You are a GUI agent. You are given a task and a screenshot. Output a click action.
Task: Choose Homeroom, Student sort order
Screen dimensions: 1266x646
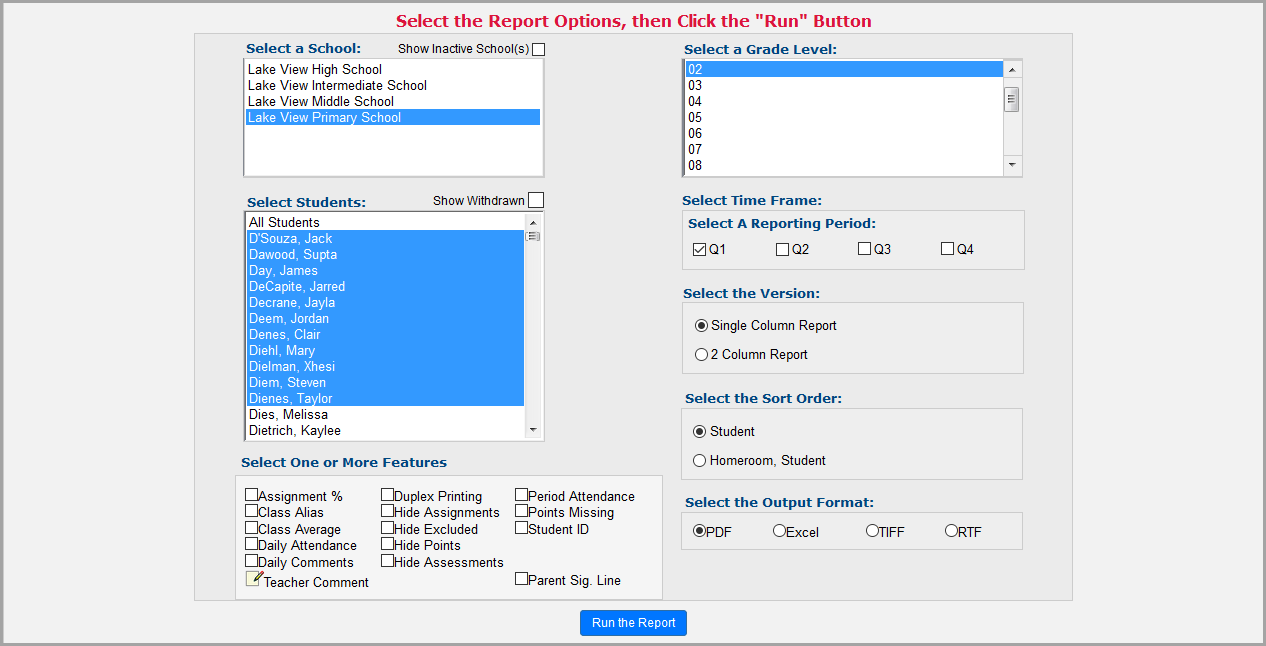(700, 460)
